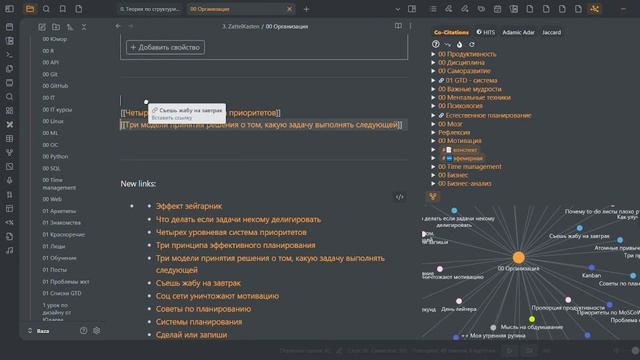Viewport: 640px width, 360px height.
Task: Refresh the graph analysis results
Action: (x=471, y=44)
